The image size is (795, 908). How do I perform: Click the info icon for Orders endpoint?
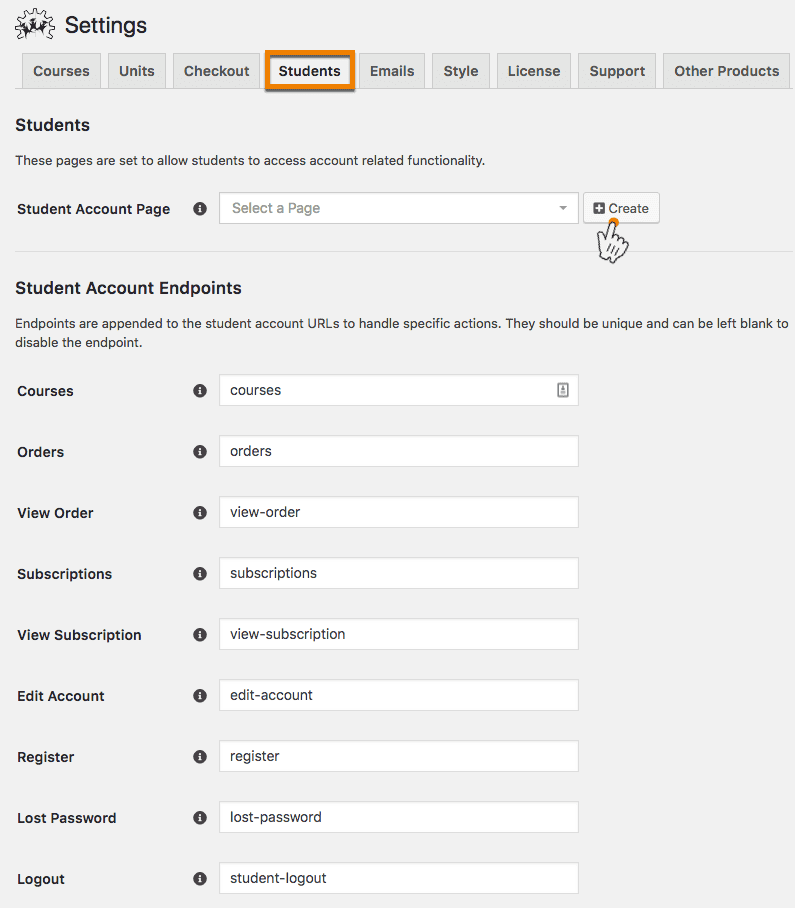200,452
